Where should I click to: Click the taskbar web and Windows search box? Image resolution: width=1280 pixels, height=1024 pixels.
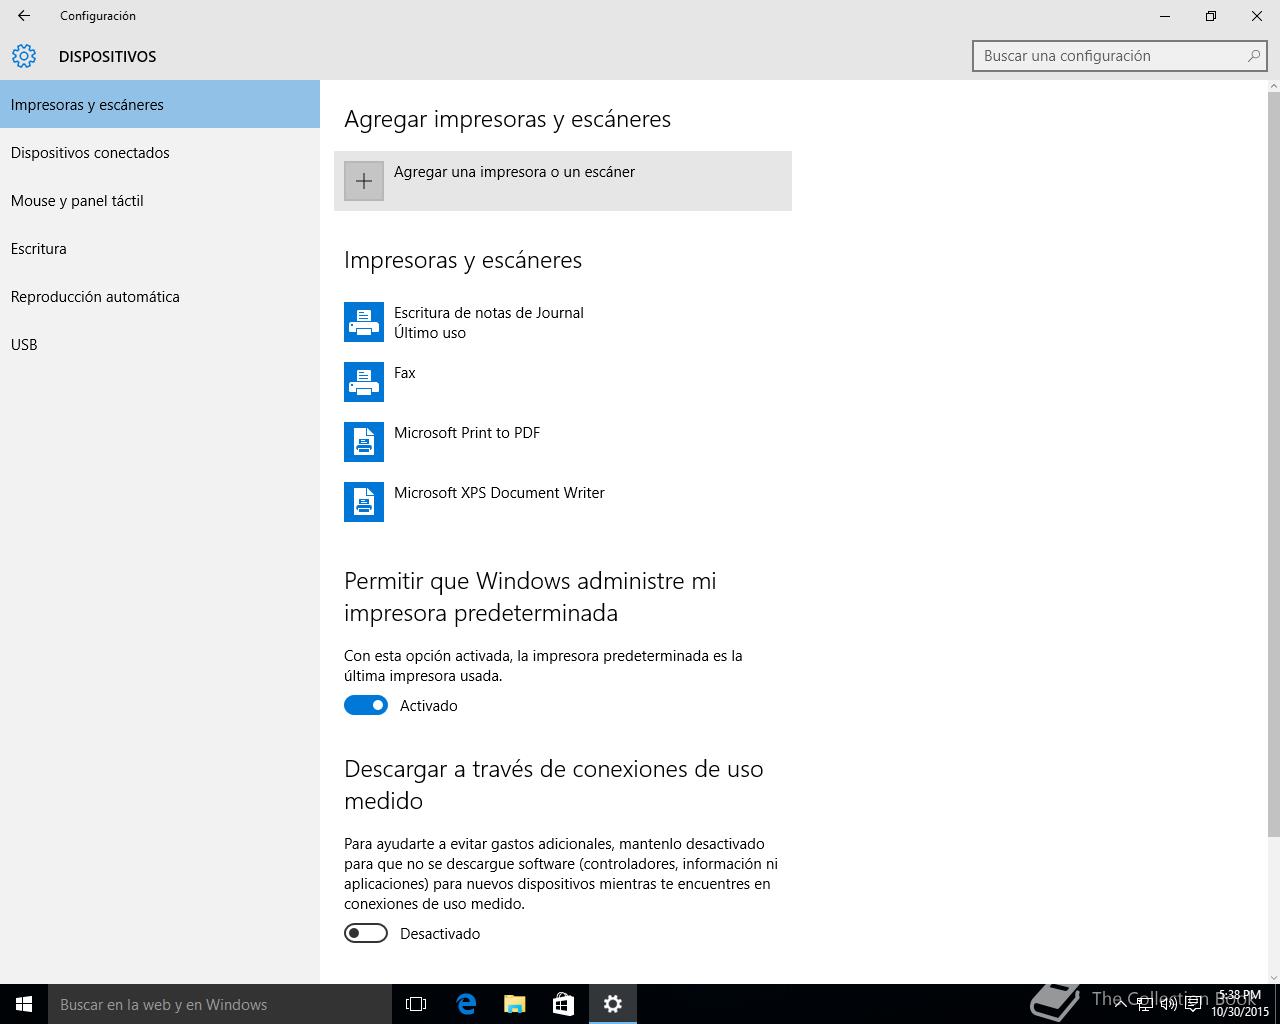click(220, 1004)
